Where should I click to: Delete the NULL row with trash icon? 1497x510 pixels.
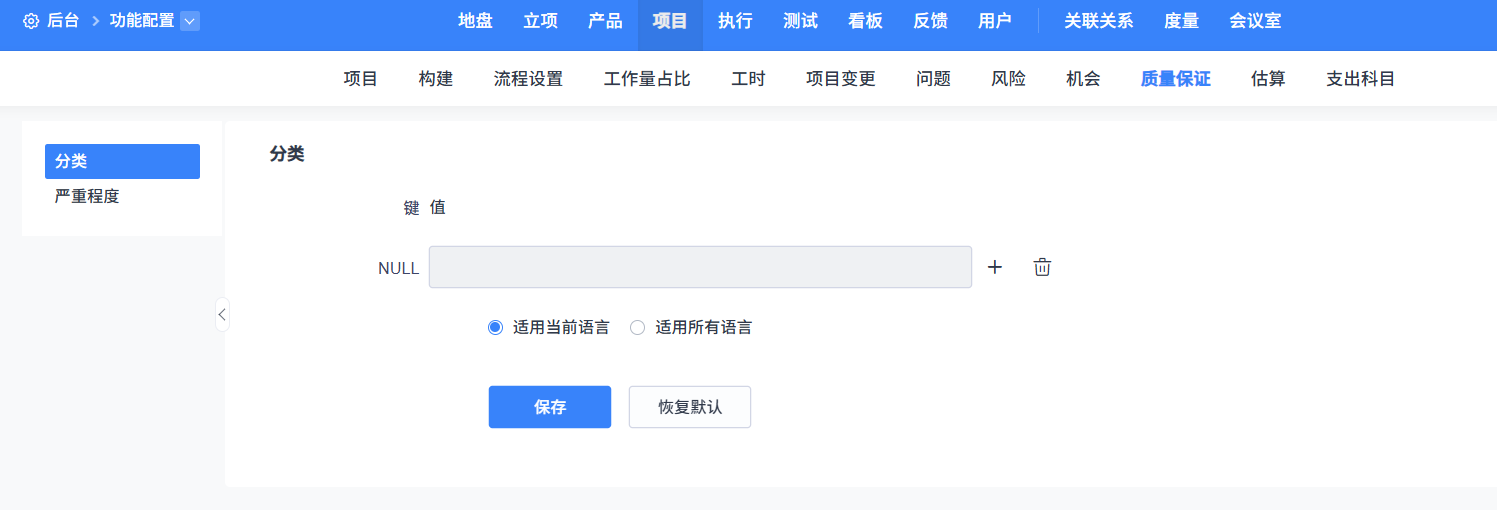point(1042,267)
